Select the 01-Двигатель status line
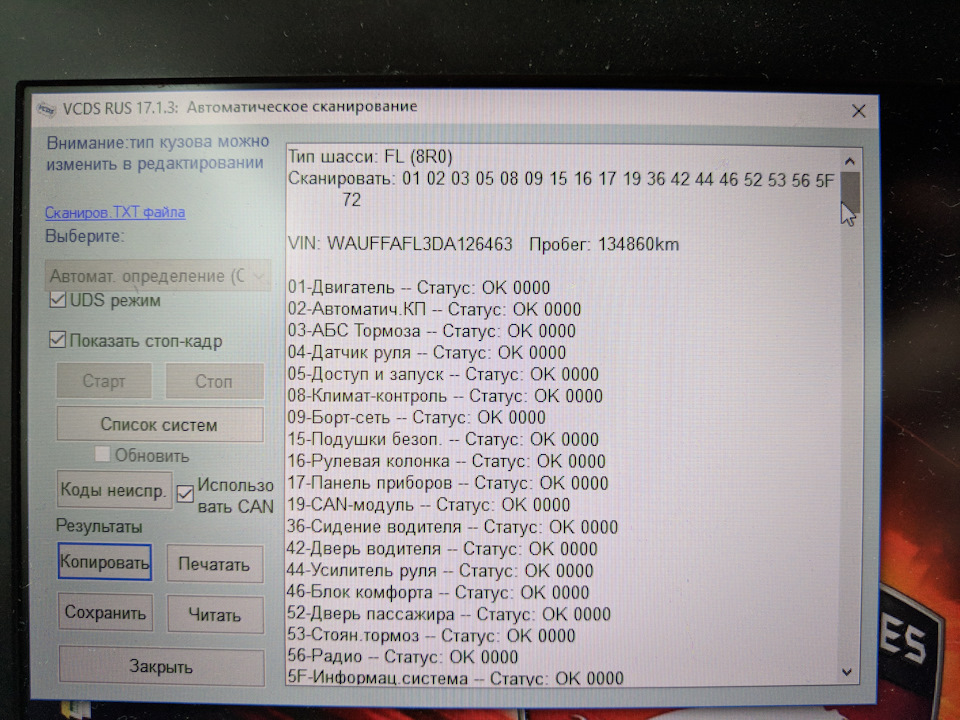Viewport: 960px width, 720px height. pyautogui.click(x=419, y=287)
